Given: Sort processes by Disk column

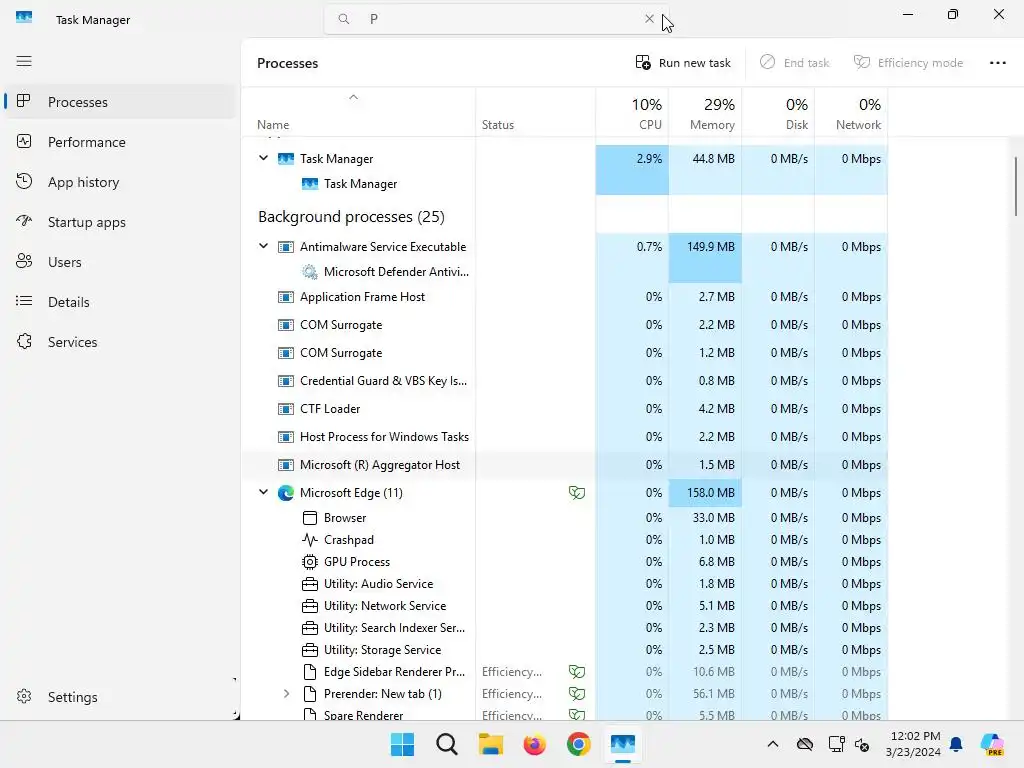Looking at the screenshot, I should tap(778, 113).
